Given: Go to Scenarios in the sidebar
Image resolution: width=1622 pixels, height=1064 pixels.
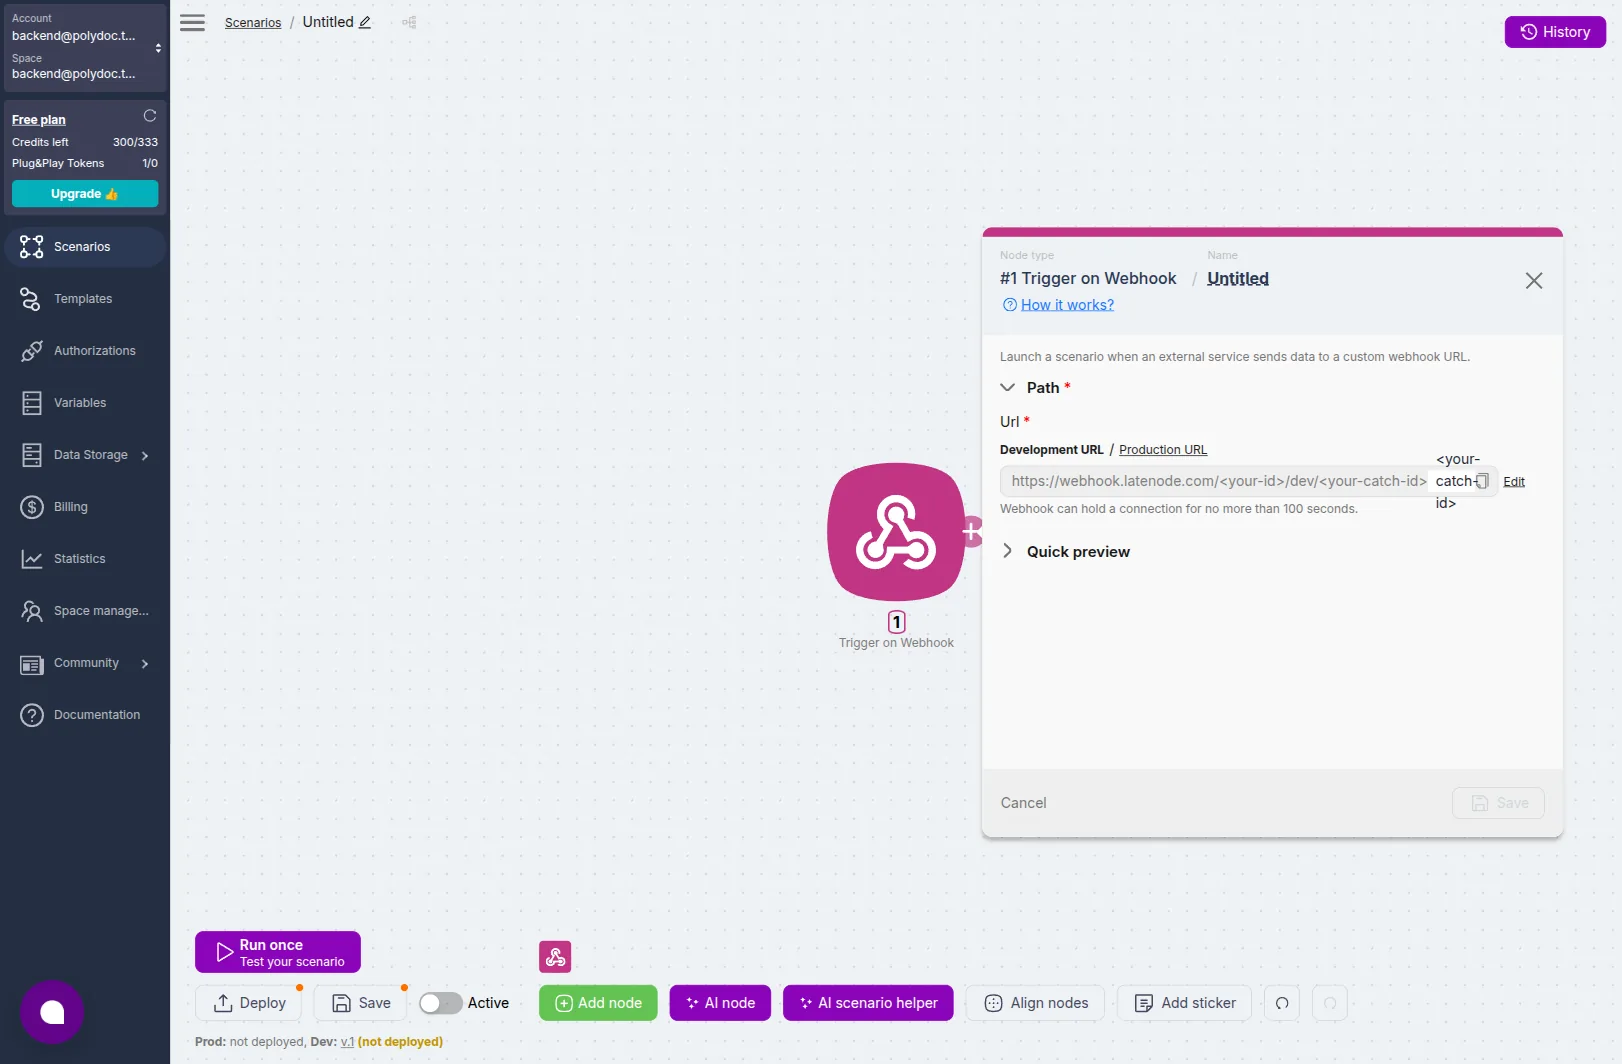Looking at the screenshot, I should 85,247.
